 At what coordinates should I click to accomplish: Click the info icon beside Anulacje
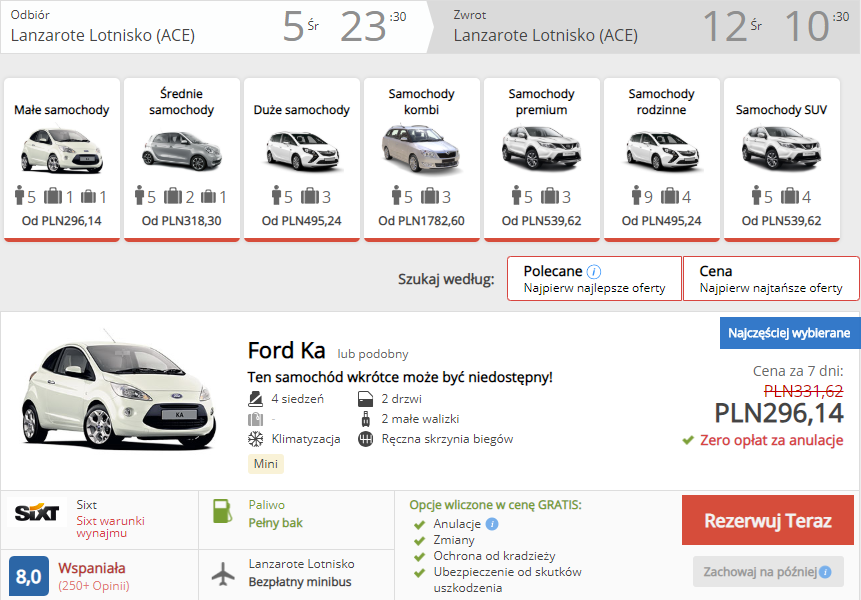[492, 524]
